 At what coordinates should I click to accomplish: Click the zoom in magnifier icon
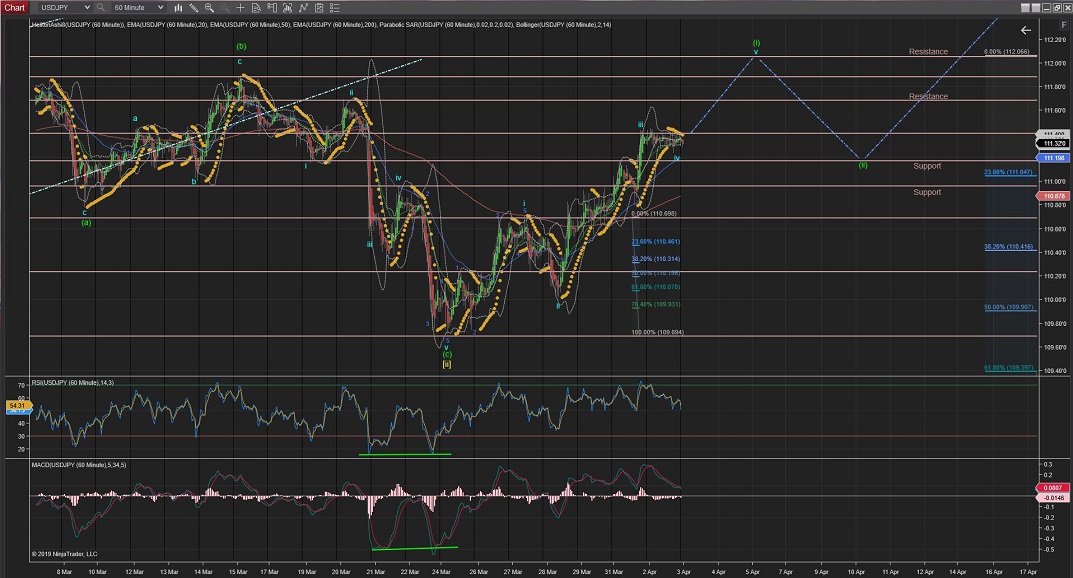coord(209,8)
